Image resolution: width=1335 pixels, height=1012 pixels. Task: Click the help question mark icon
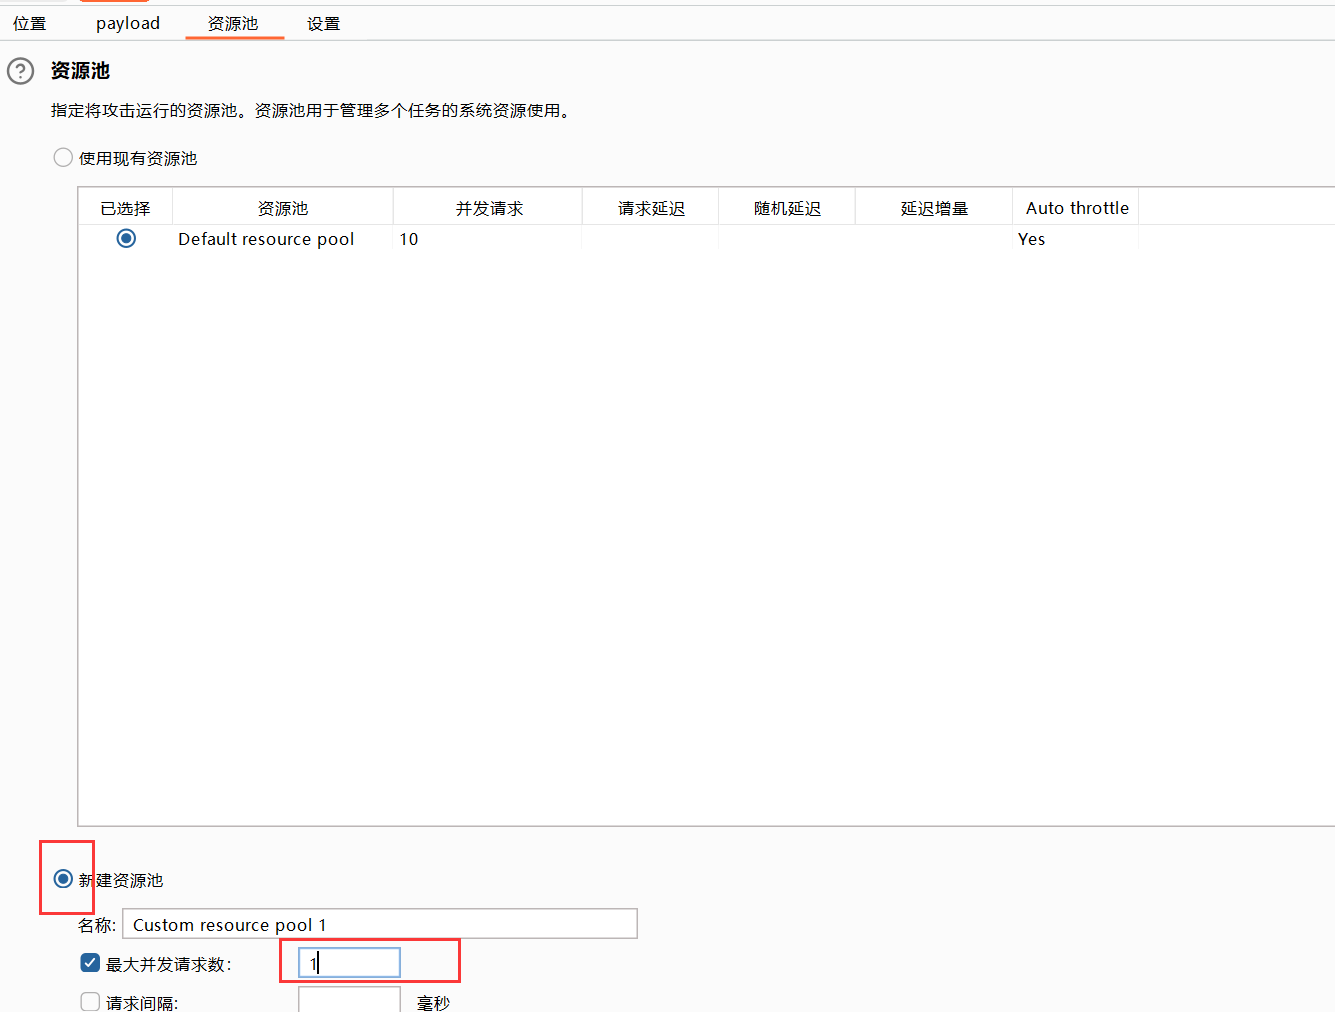(20, 71)
